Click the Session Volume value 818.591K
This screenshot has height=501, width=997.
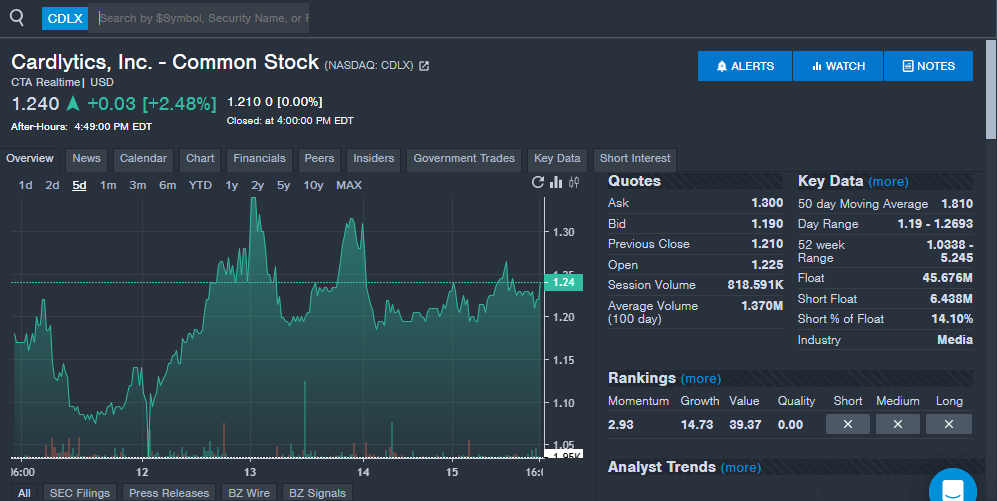[x=755, y=285]
